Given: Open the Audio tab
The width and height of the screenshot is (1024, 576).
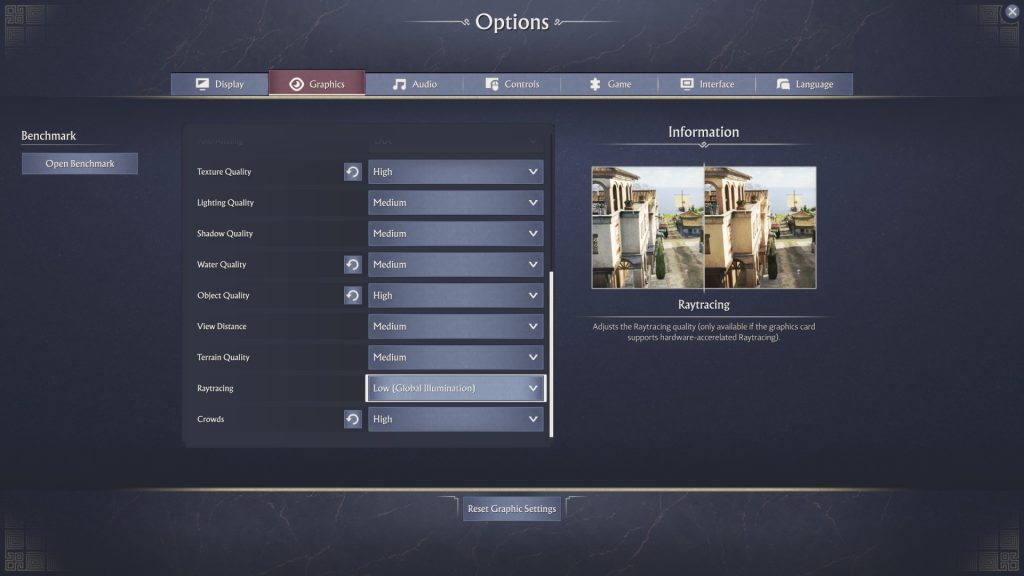Looking at the screenshot, I should tap(414, 84).
